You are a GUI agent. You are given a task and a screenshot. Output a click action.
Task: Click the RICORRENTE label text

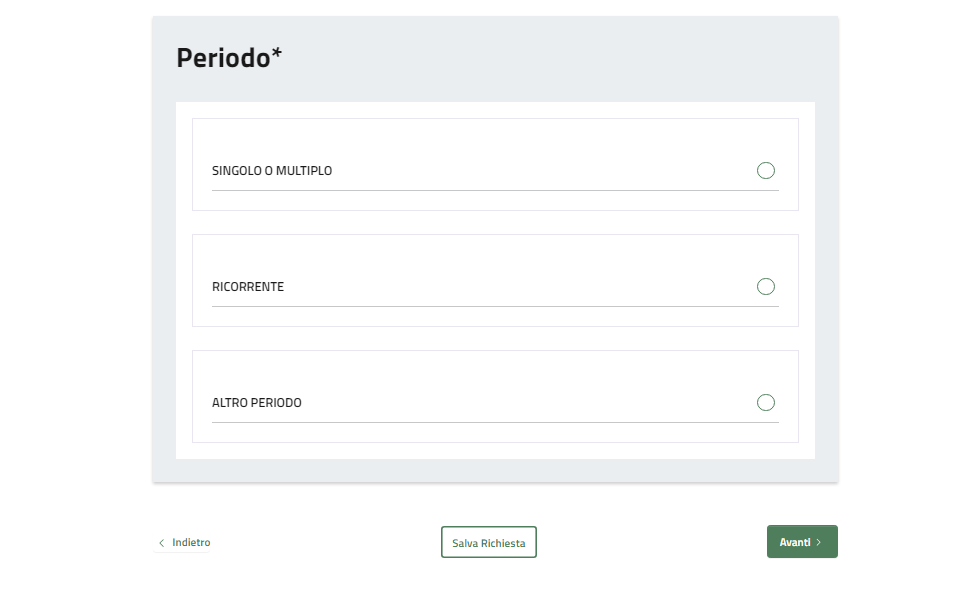pyautogui.click(x=248, y=287)
